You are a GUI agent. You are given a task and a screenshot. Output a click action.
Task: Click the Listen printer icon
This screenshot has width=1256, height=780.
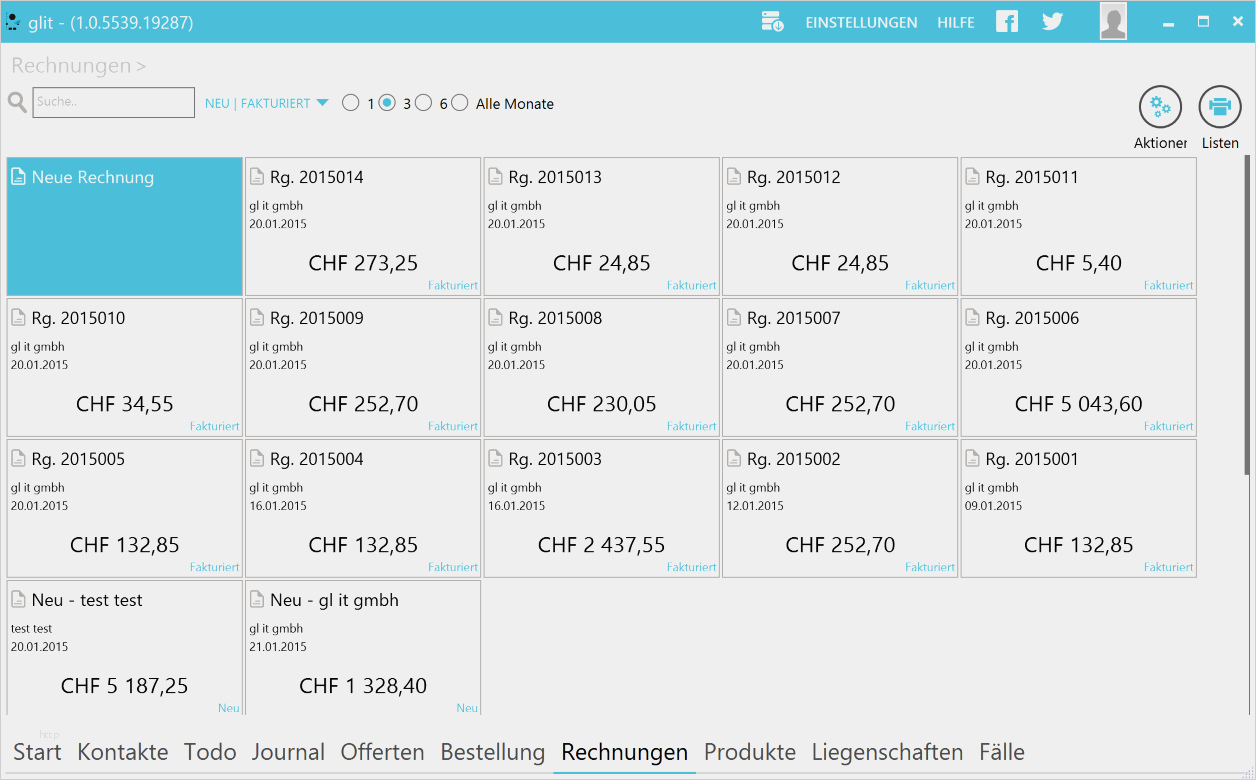[x=1220, y=107]
